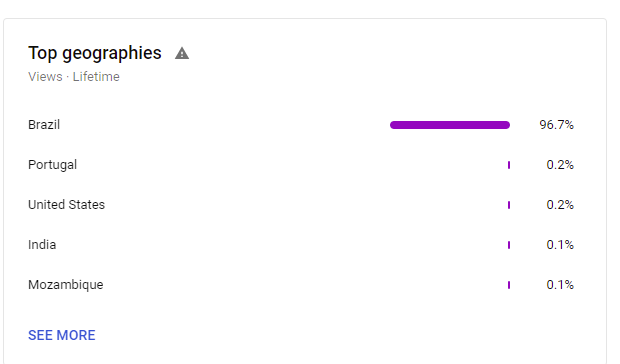Open the SEE MORE link

62,335
